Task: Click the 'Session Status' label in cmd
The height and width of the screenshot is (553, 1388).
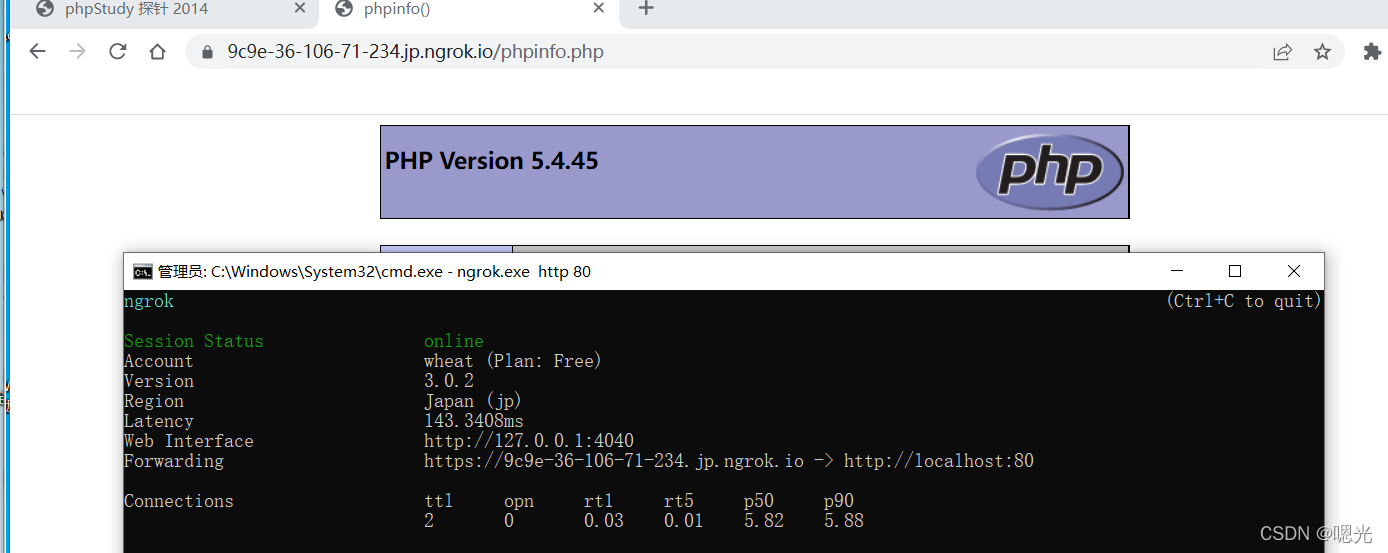Action: [194, 341]
